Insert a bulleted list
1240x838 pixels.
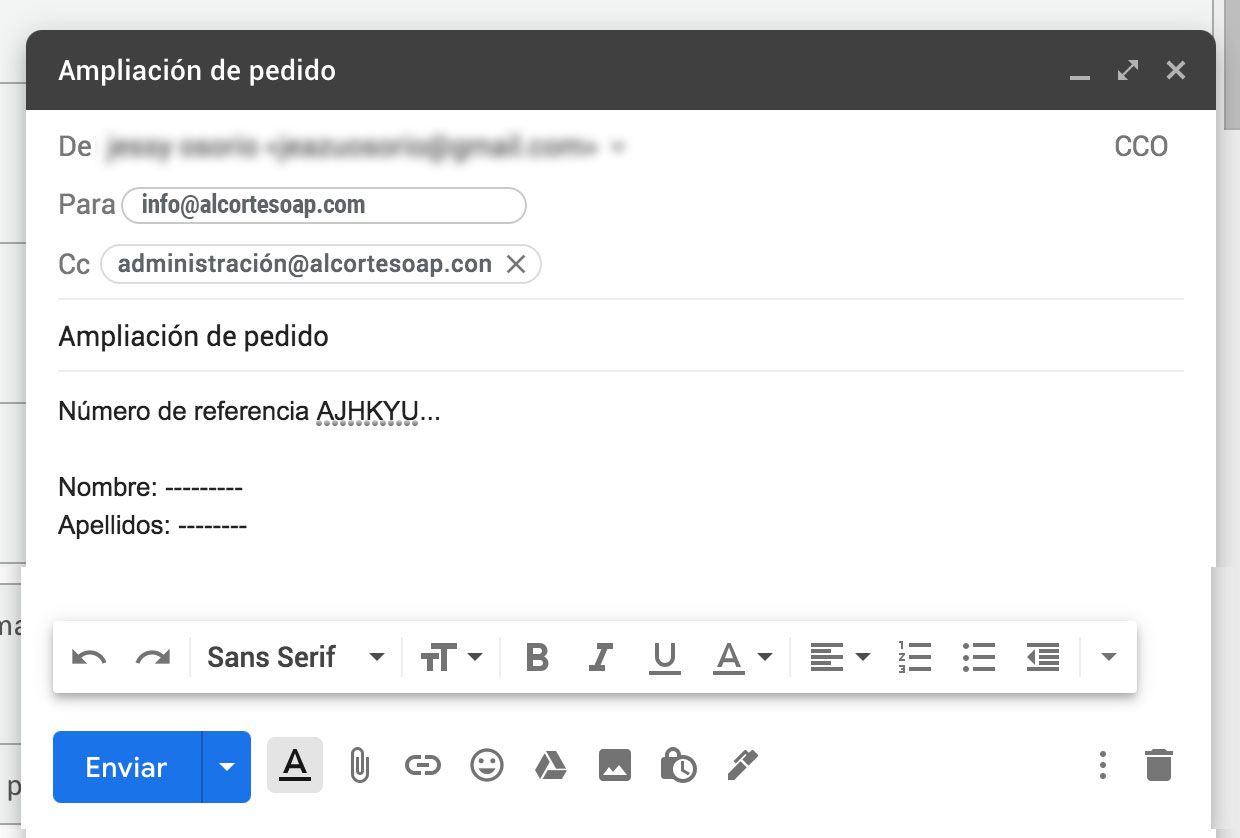978,657
